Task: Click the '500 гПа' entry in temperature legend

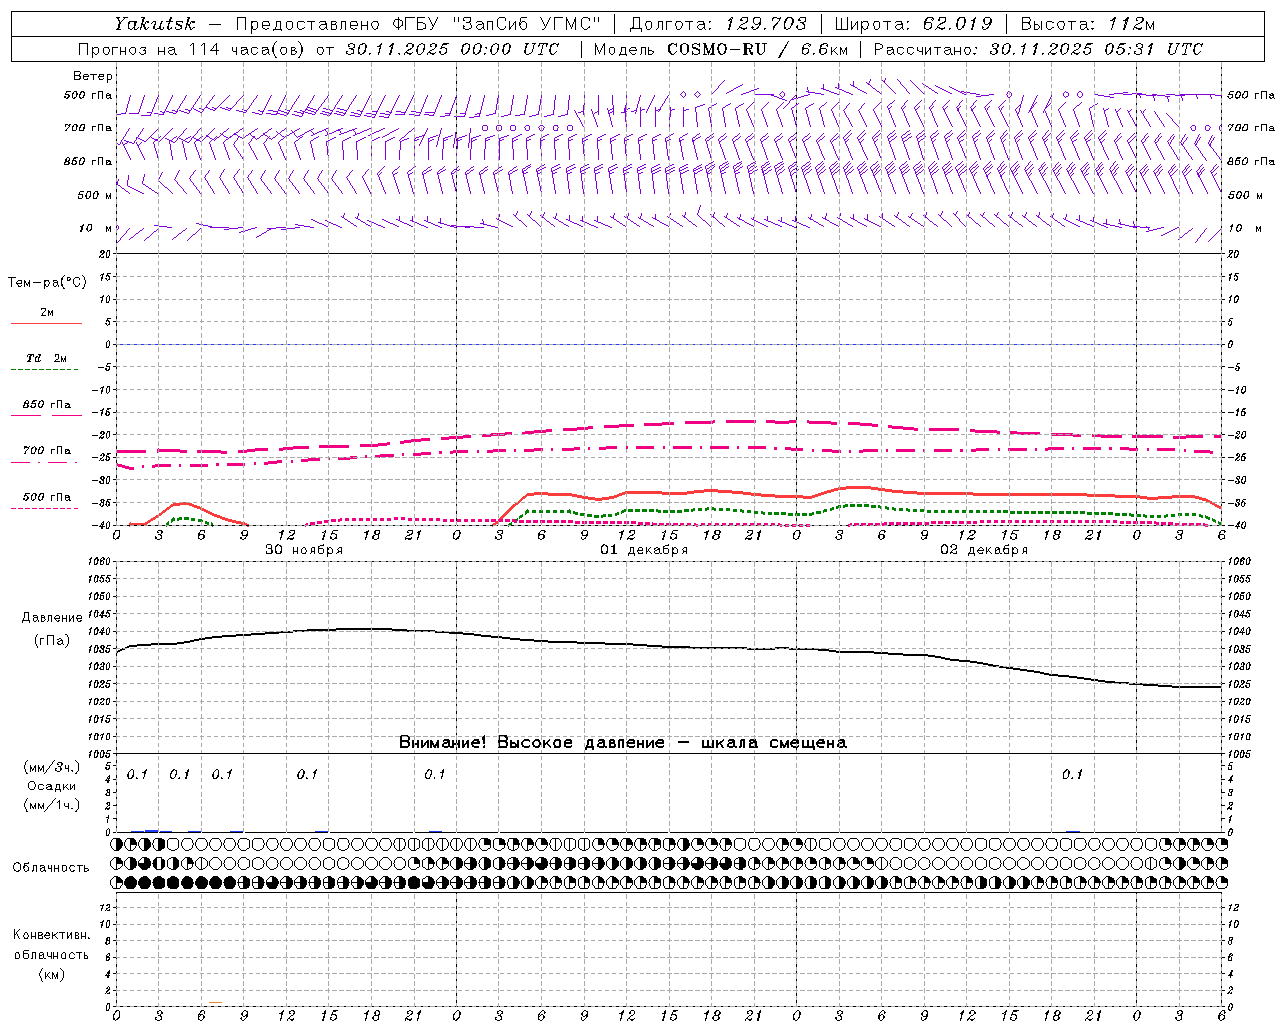Action: coord(47,497)
